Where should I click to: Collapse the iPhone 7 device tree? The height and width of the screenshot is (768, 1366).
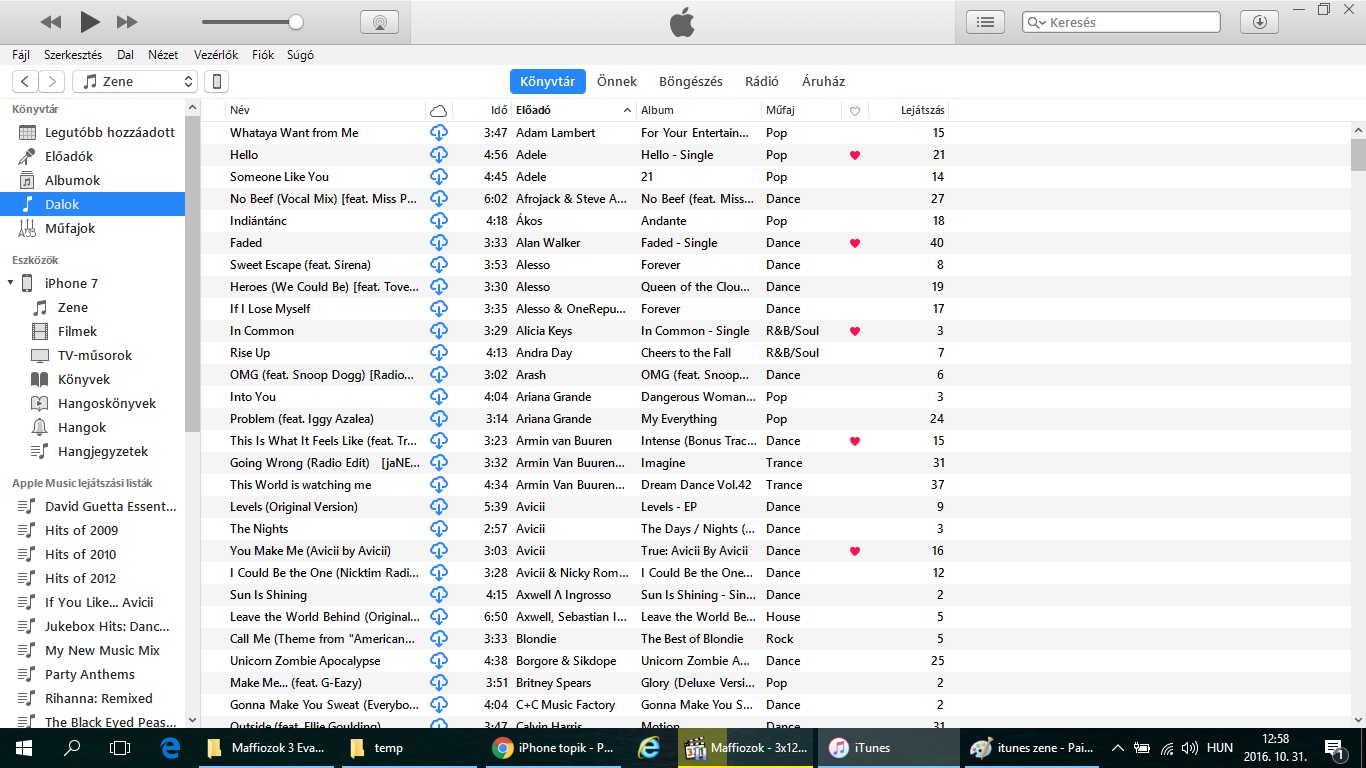(10, 283)
